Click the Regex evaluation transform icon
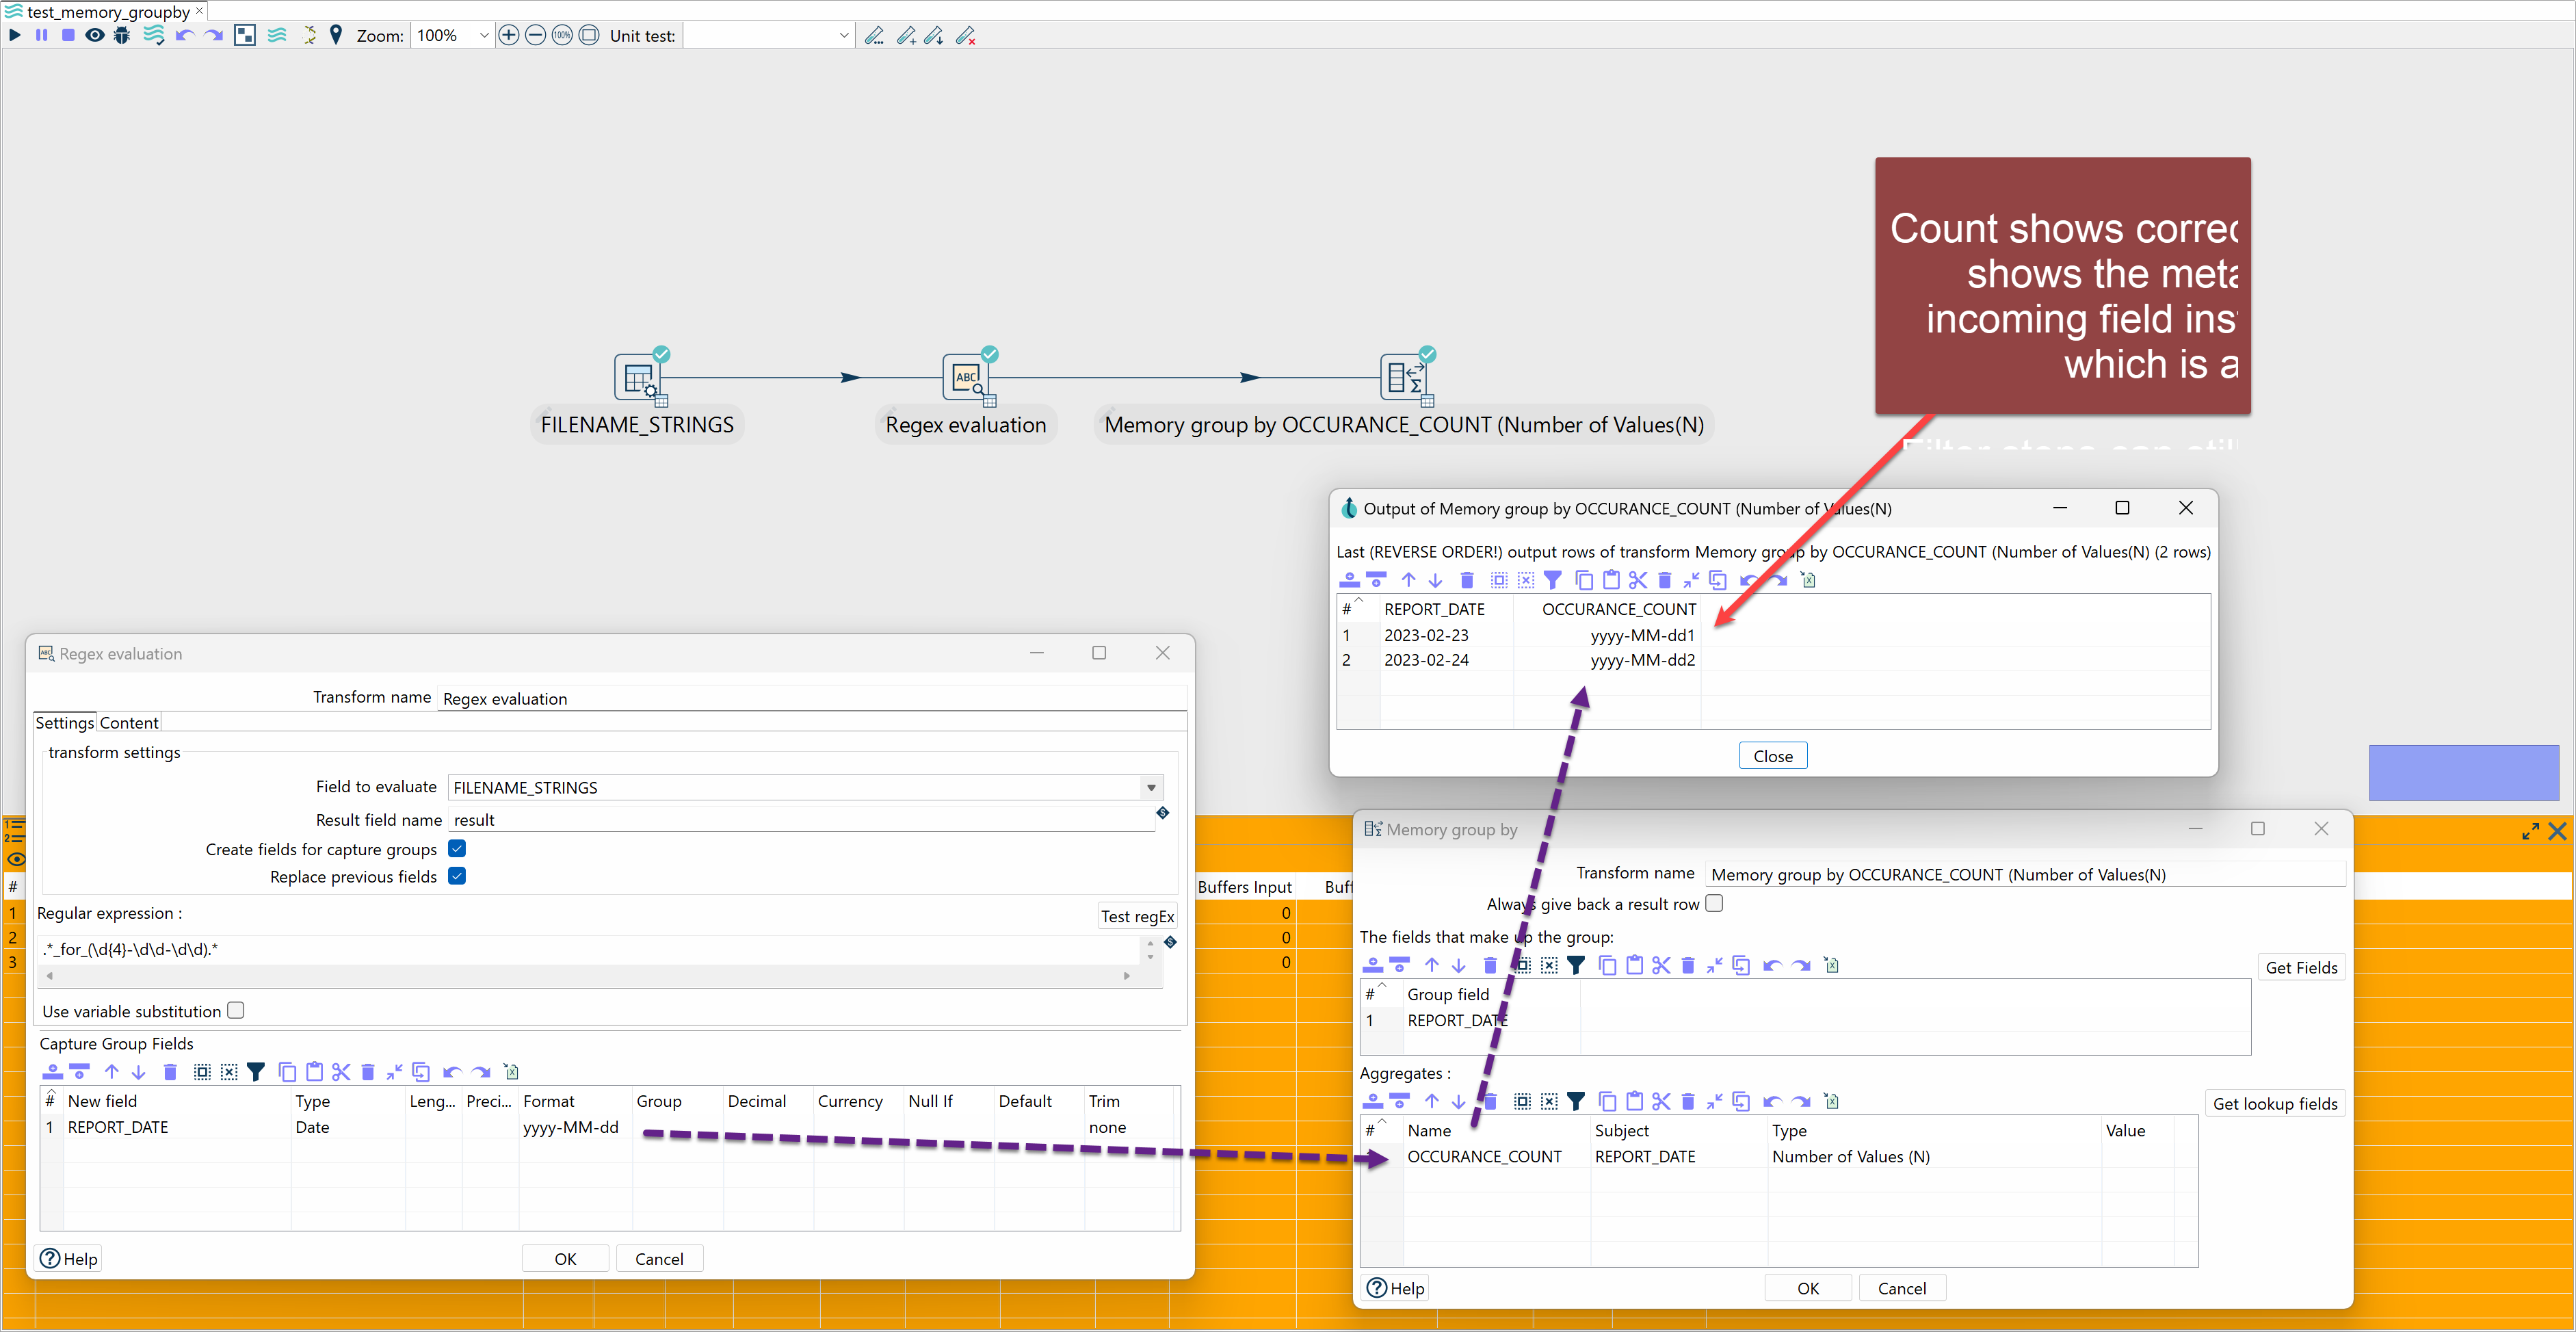 965,378
